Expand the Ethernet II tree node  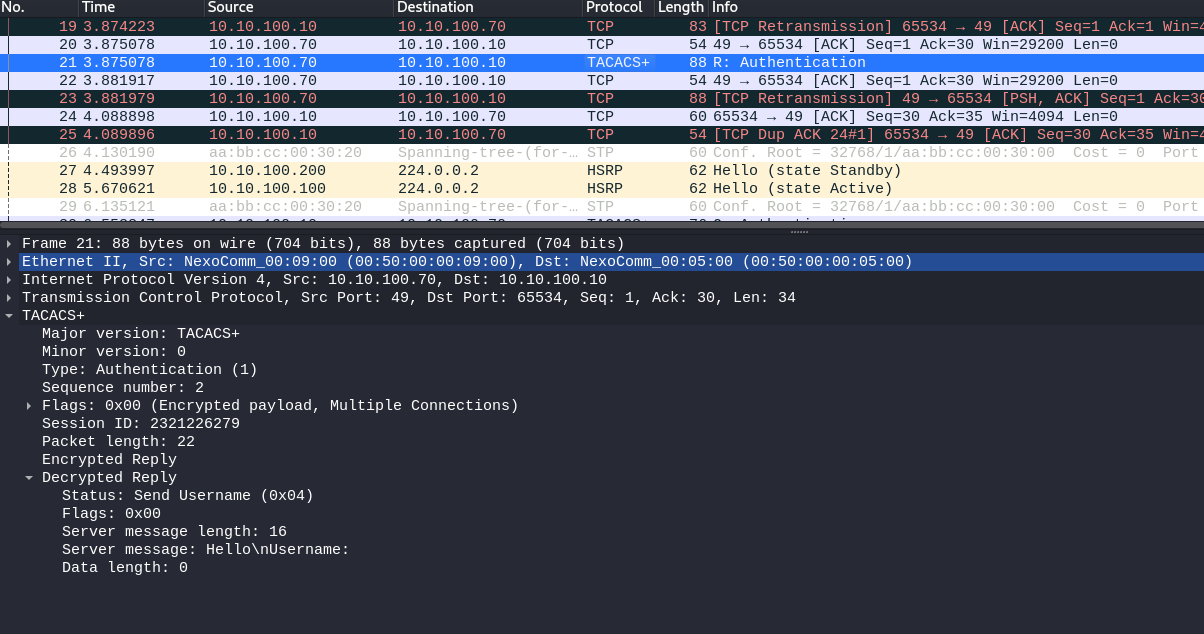[x=10, y=262]
